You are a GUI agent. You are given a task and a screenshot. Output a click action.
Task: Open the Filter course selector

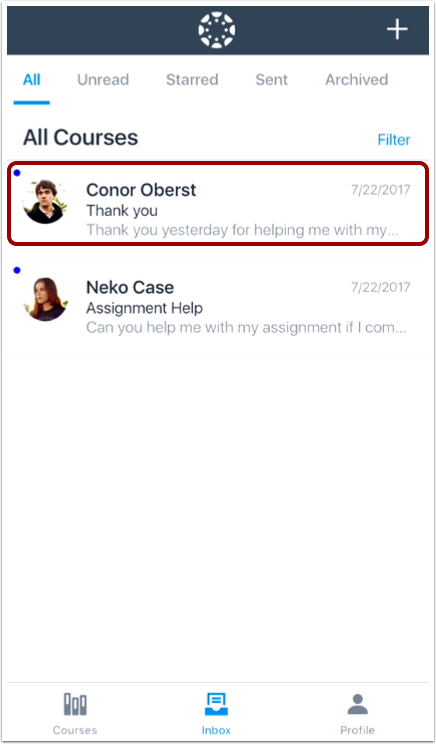(x=394, y=140)
